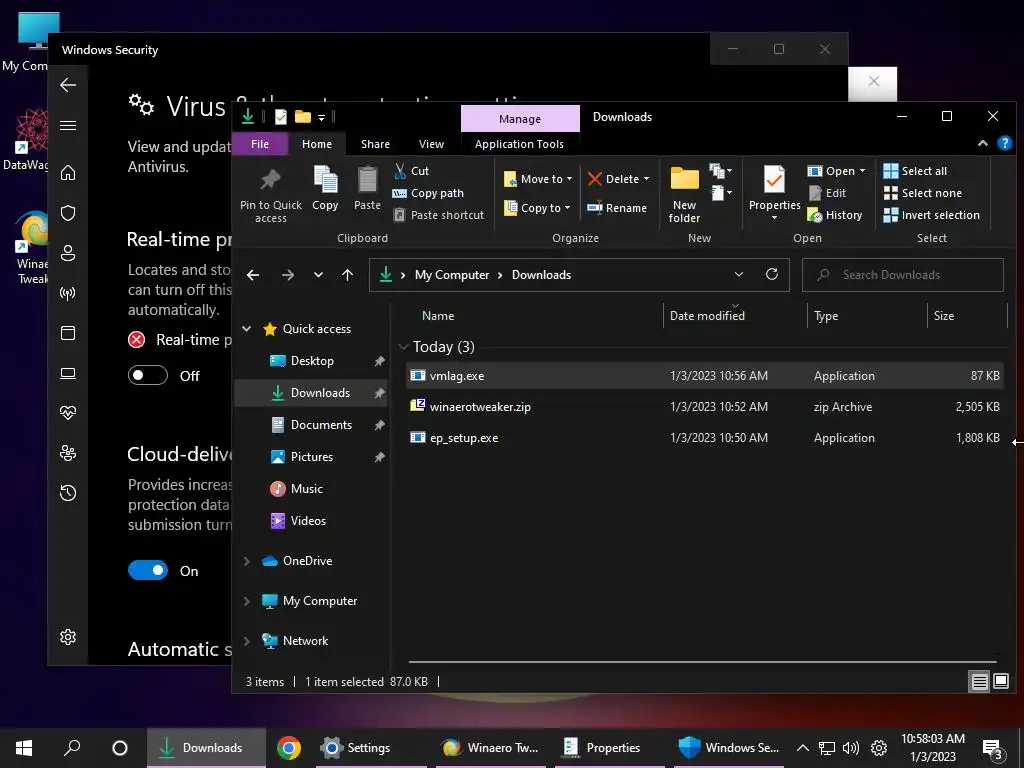Viewport: 1024px width, 768px height.
Task: Open the Delete dropdown arrow
Action: coord(647,179)
